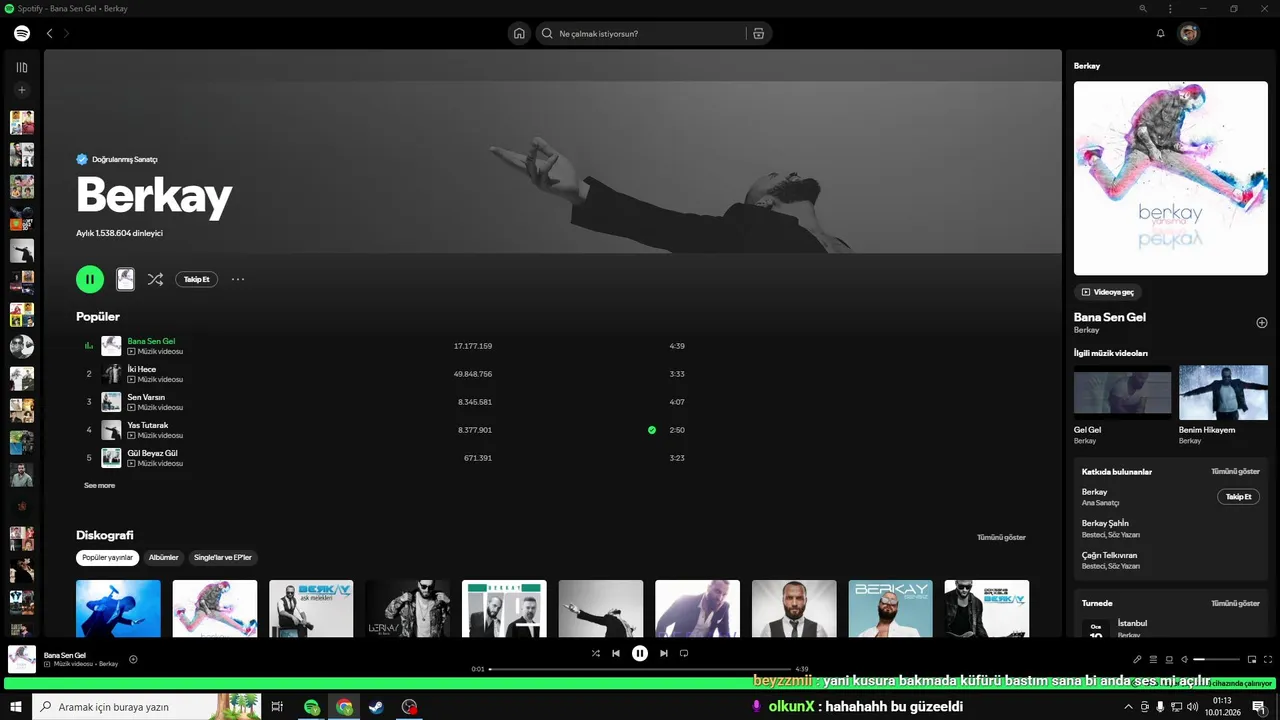Mute with the speaker volume icon
Image resolution: width=1280 pixels, height=720 pixels.
[x=1185, y=659]
